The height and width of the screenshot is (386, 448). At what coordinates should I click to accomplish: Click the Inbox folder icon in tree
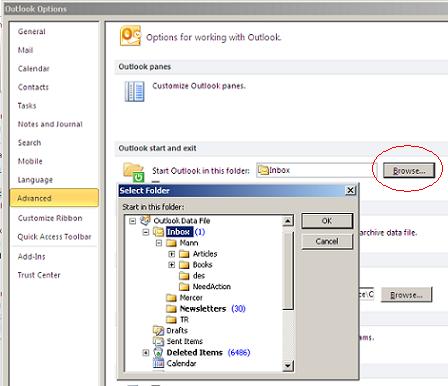(158, 232)
